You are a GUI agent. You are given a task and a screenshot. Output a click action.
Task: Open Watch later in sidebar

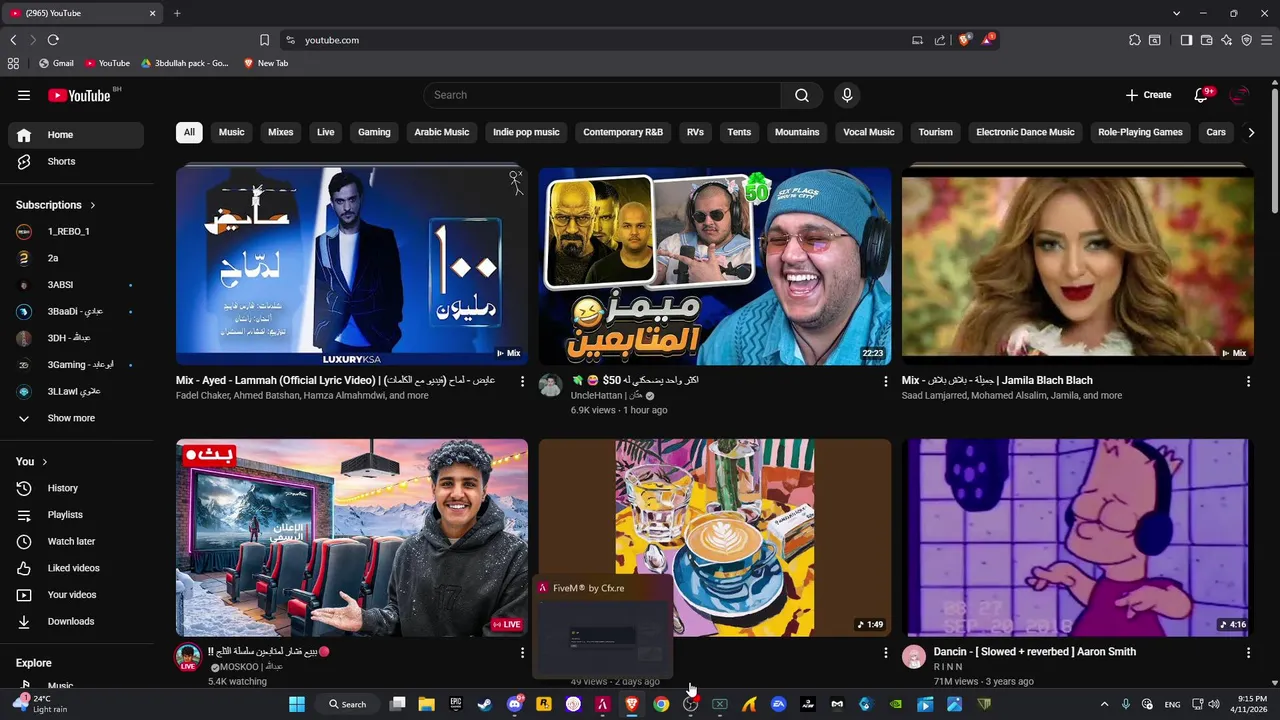click(76, 541)
